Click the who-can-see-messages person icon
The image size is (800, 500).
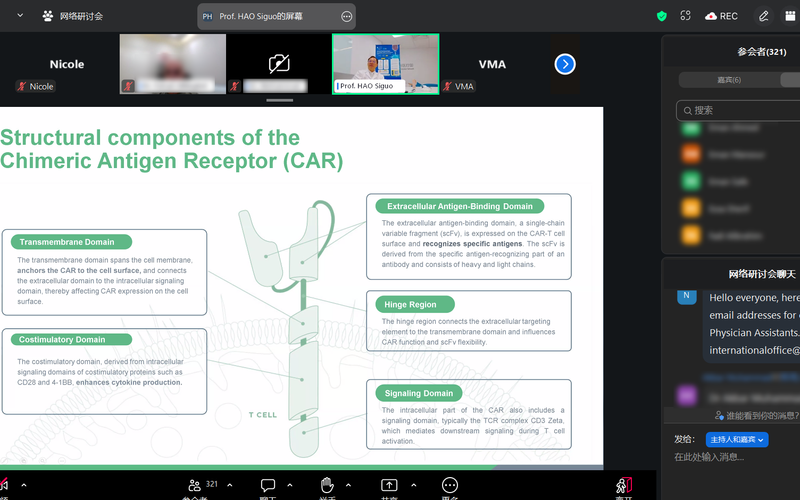pyautogui.click(x=719, y=415)
